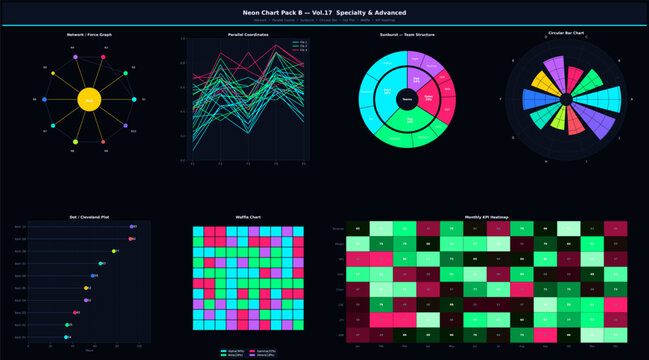Select the small yellow node in network graph
Viewport: 649px width, 360px height.
click(x=53, y=73)
